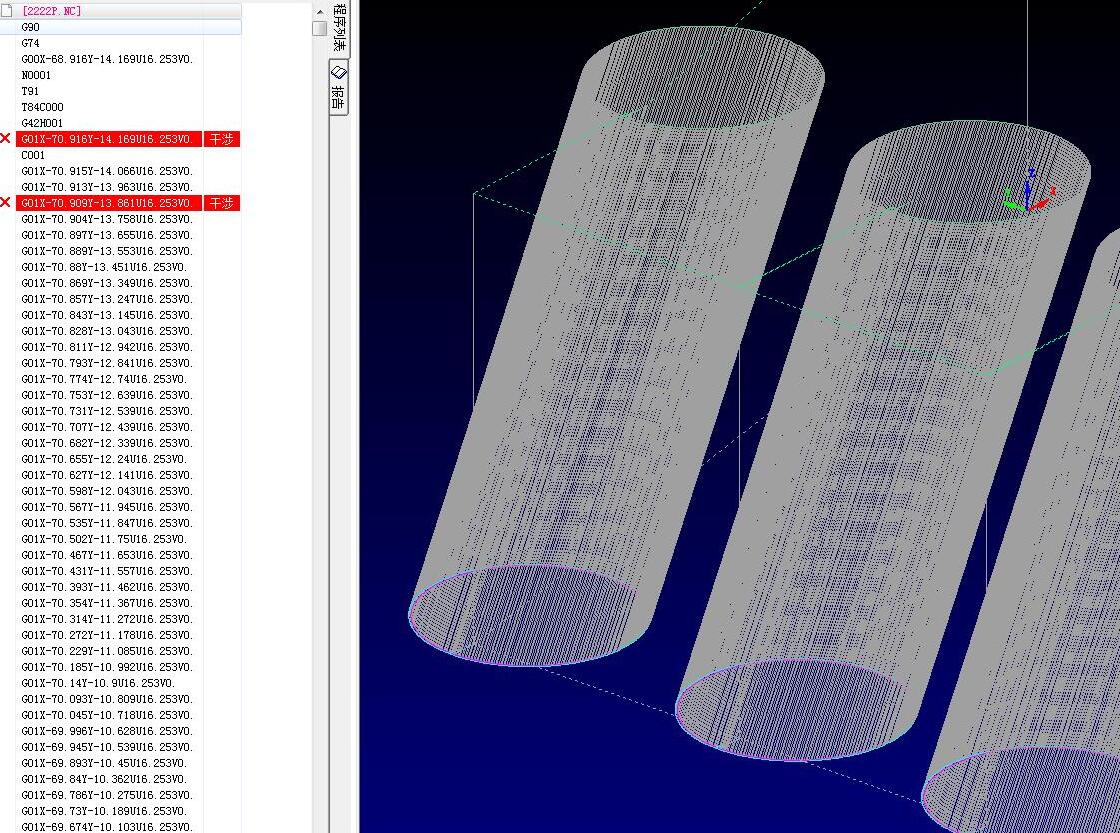Select the G01X-70.88Y-13.451 line

(x=104, y=267)
